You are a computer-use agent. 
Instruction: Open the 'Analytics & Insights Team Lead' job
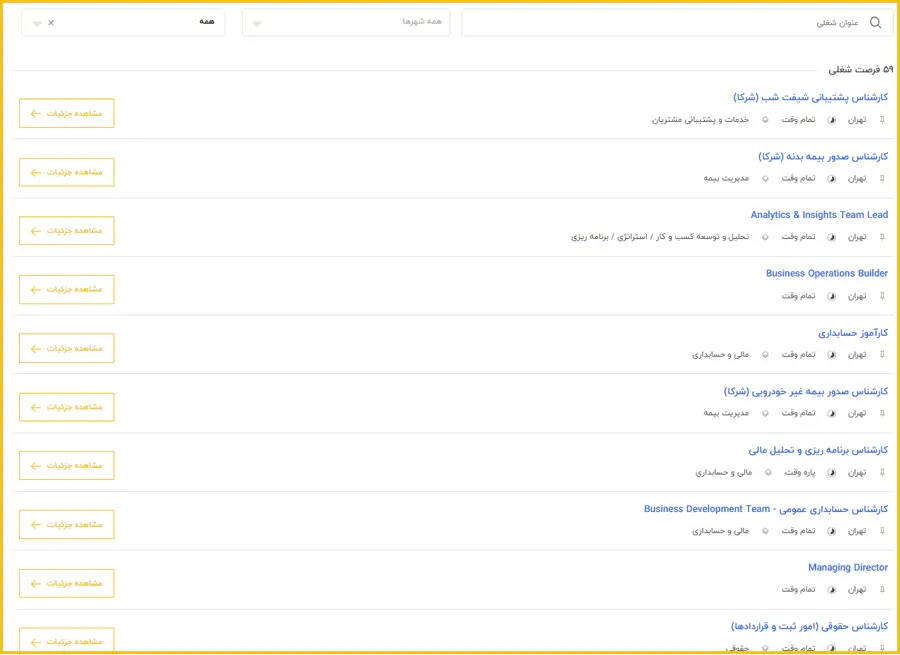819,215
